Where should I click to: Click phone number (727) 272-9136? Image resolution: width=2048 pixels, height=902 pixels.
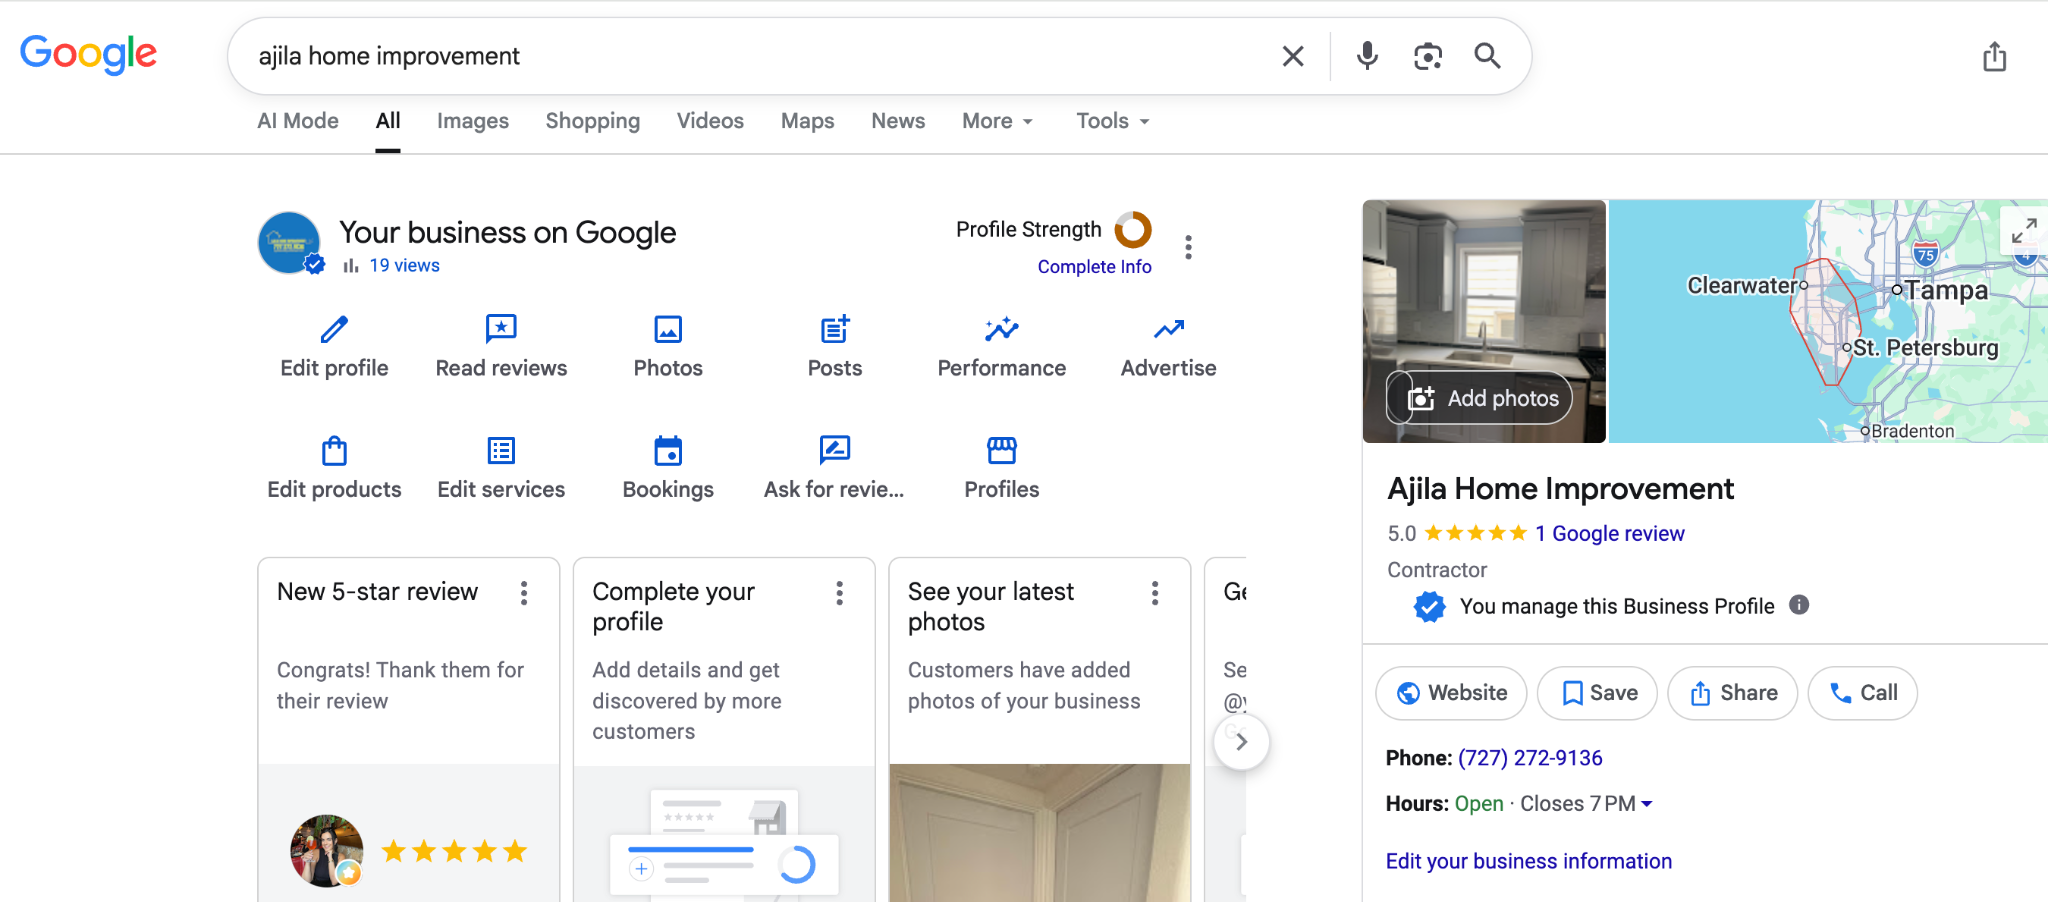(x=1530, y=758)
